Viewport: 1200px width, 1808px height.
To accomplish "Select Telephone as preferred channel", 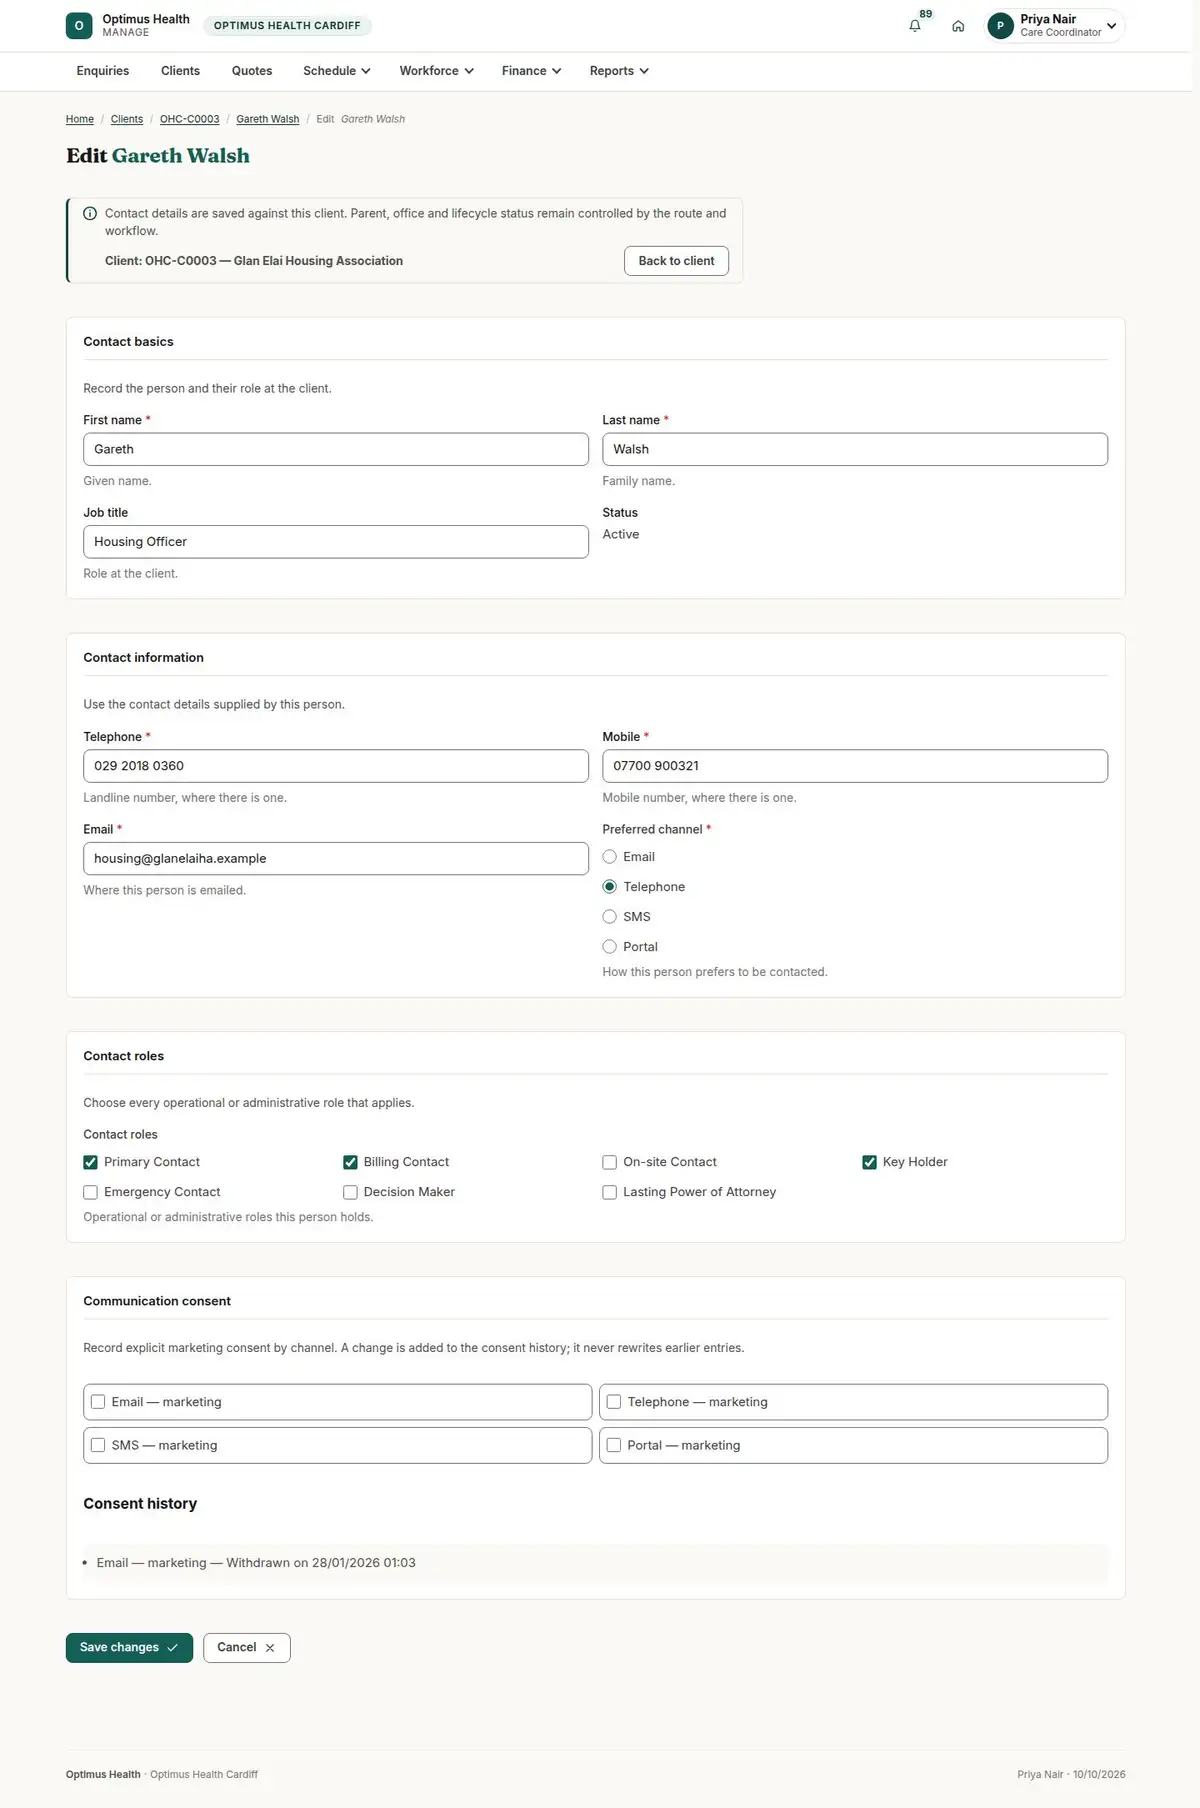I will 610,887.
